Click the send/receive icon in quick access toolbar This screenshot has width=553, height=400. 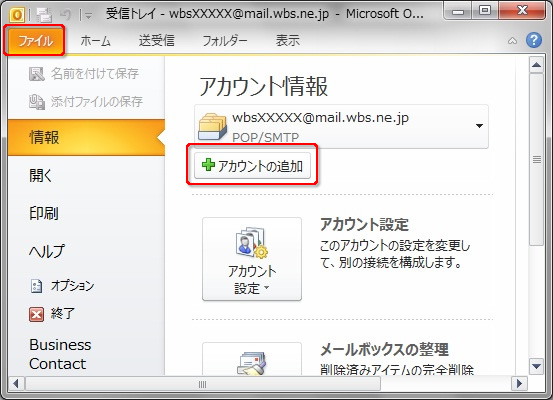pyautogui.click(x=44, y=14)
